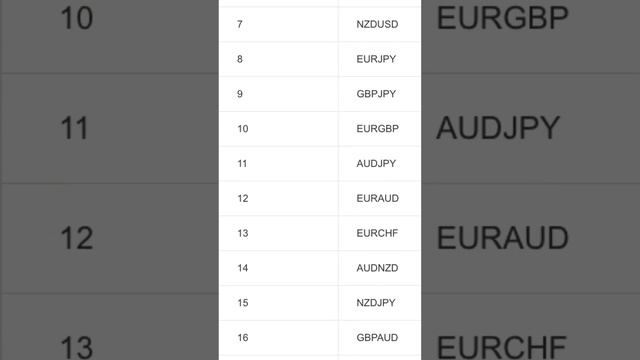Image resolution: width=640 pixels, height=360 pixels.
Task: Click the GBPAUD pair in row 16
Action: (x=377, y=338)
